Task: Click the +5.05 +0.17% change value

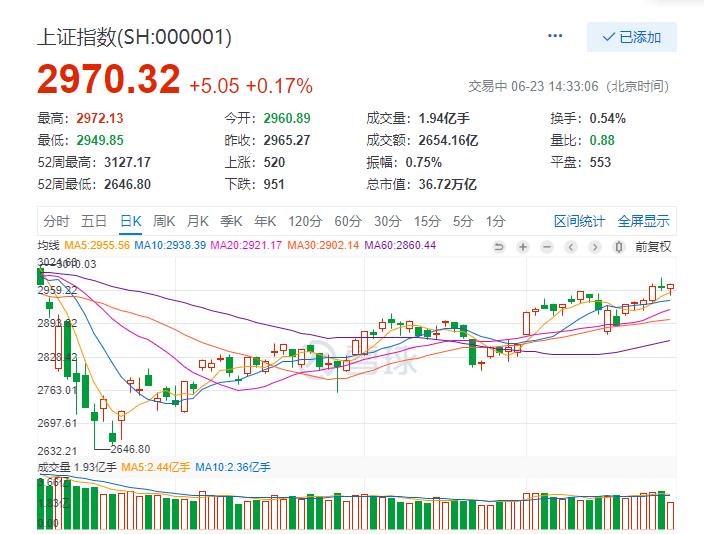Action: pyautogui.click(x=251, y=85)
